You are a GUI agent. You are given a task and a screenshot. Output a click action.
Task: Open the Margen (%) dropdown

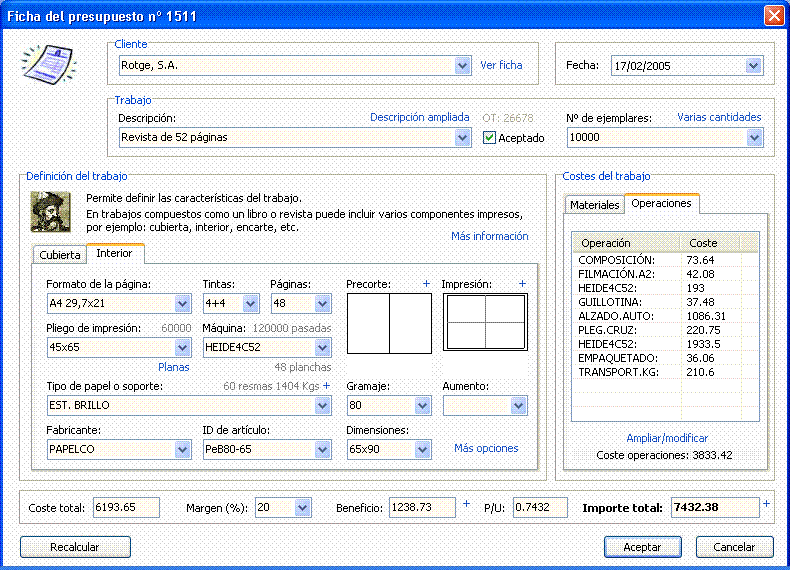[x=302, y=508]
